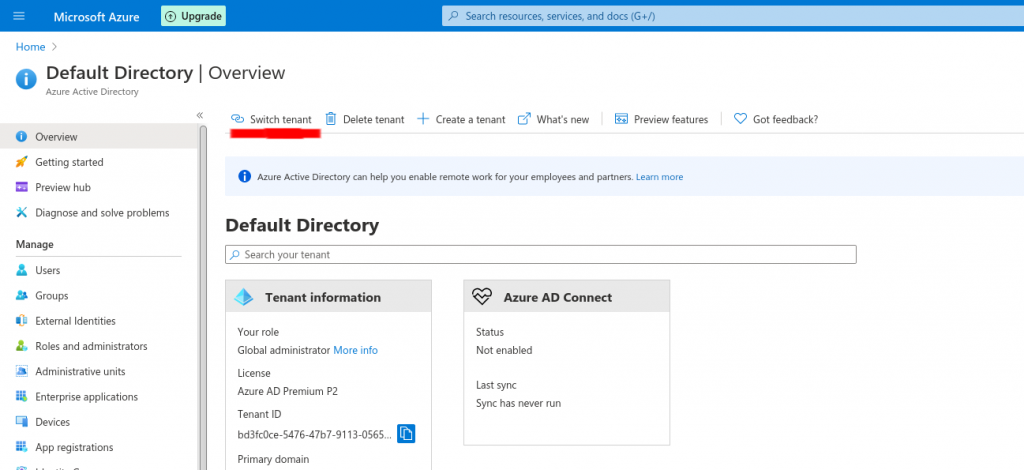1024x470 pixels.
Task: Click the Users person icon
Action: pos(22,270)
